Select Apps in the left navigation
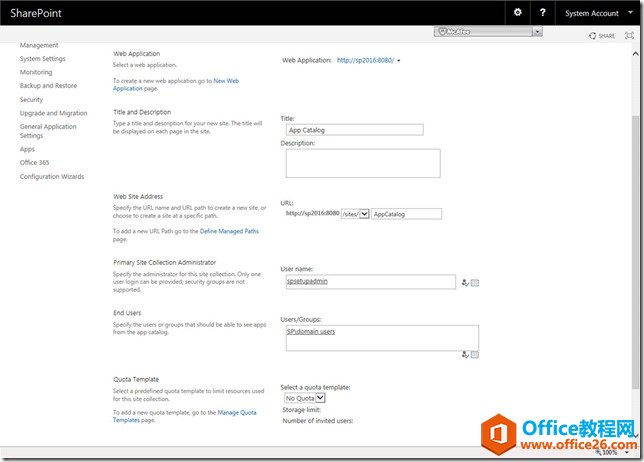This screenshot has width=644, height=462. pyautogui.click(x=27, y=149)
